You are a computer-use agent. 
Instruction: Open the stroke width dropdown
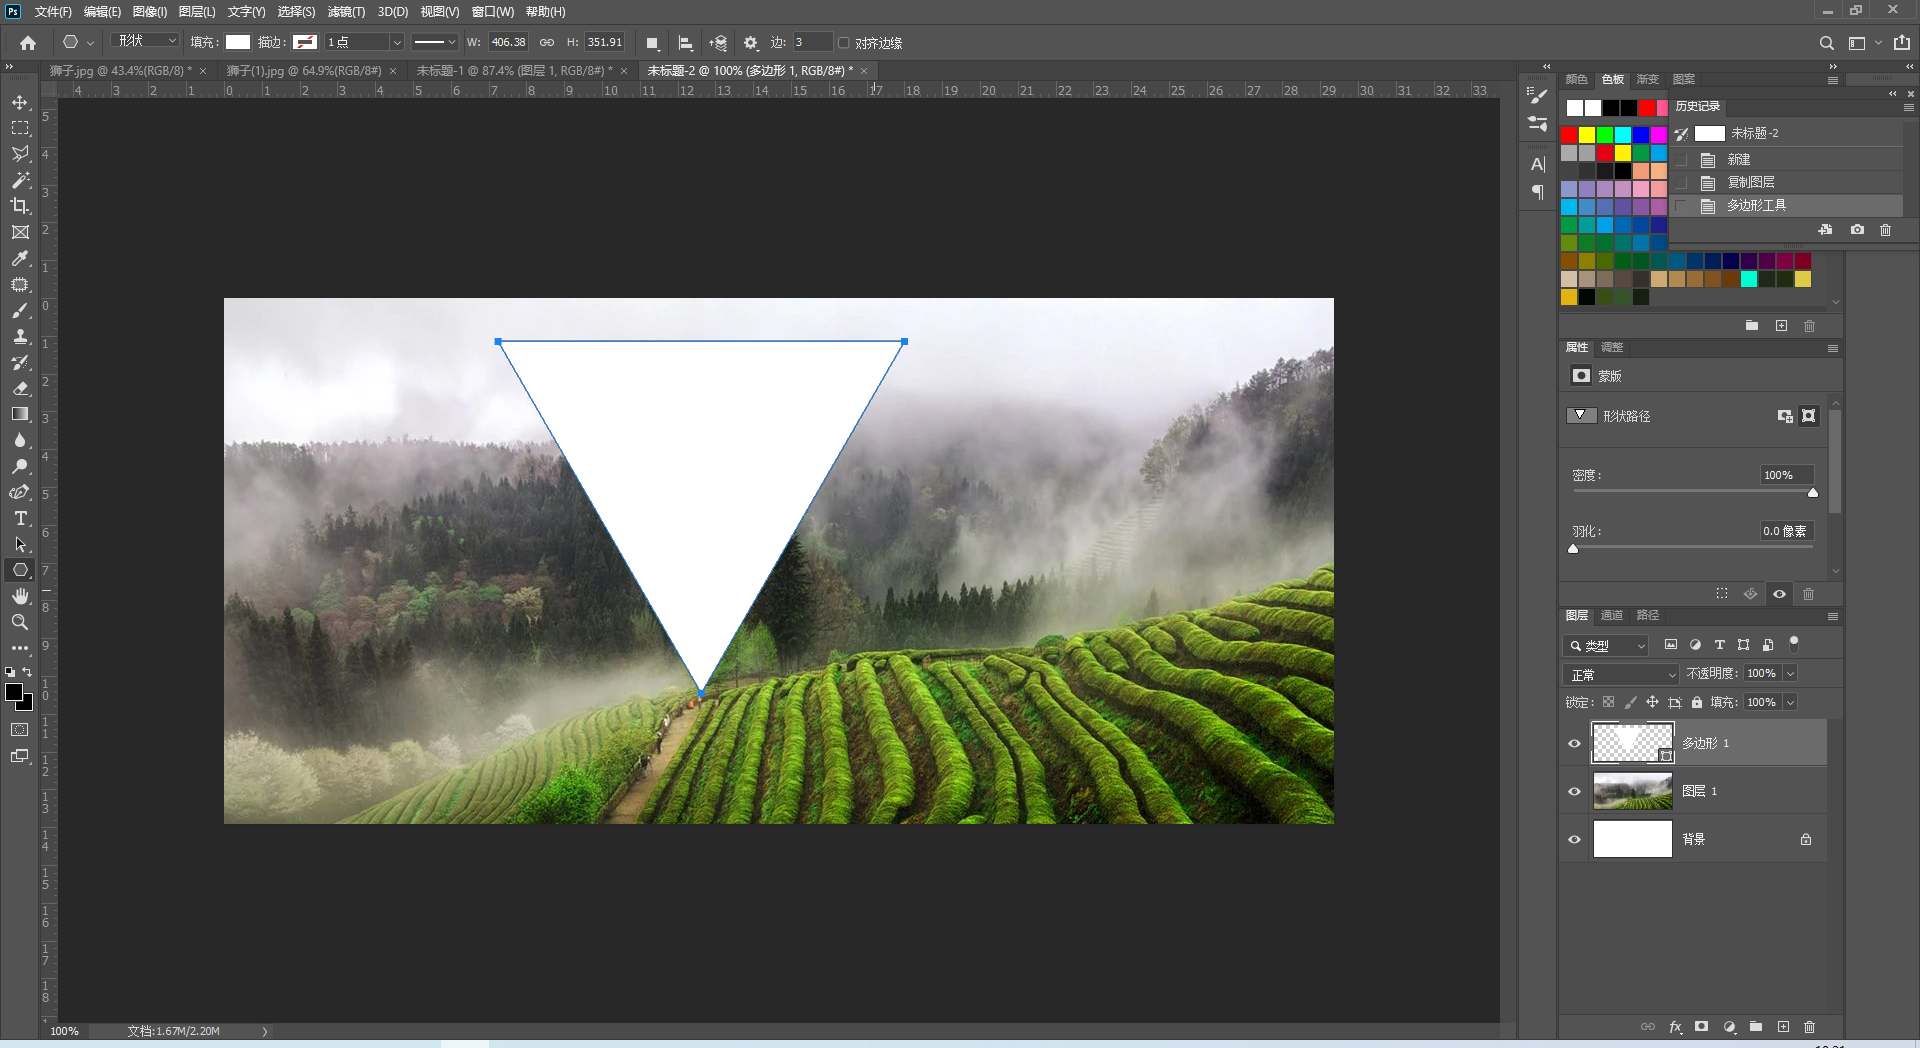[x=397, y=42]
